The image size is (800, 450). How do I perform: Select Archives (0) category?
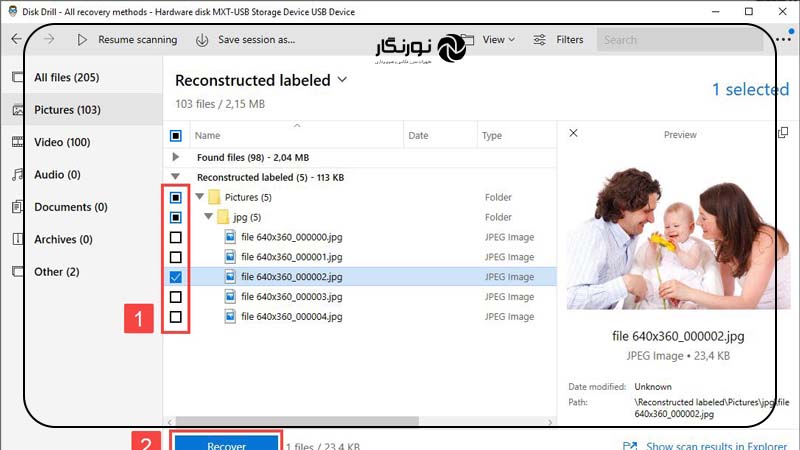tap(63, 239)
